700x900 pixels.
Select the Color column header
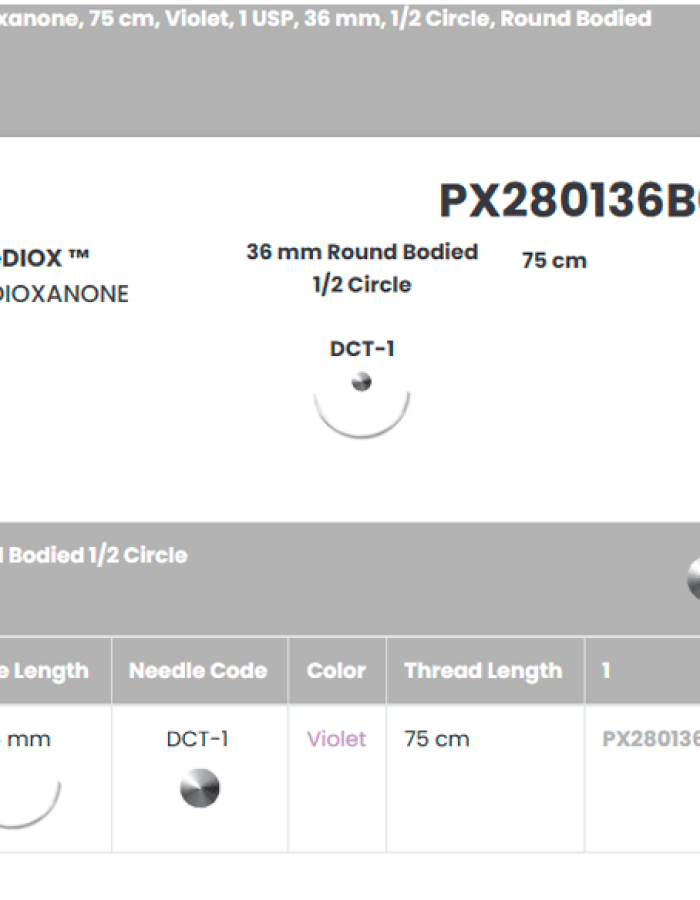tap(336, 671)
